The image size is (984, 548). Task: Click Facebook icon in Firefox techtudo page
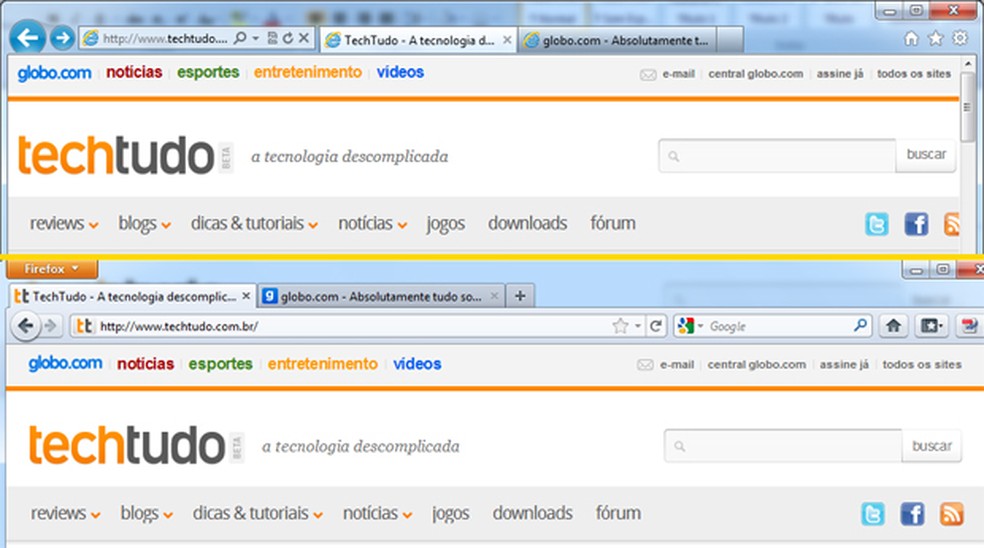point(912,513)
